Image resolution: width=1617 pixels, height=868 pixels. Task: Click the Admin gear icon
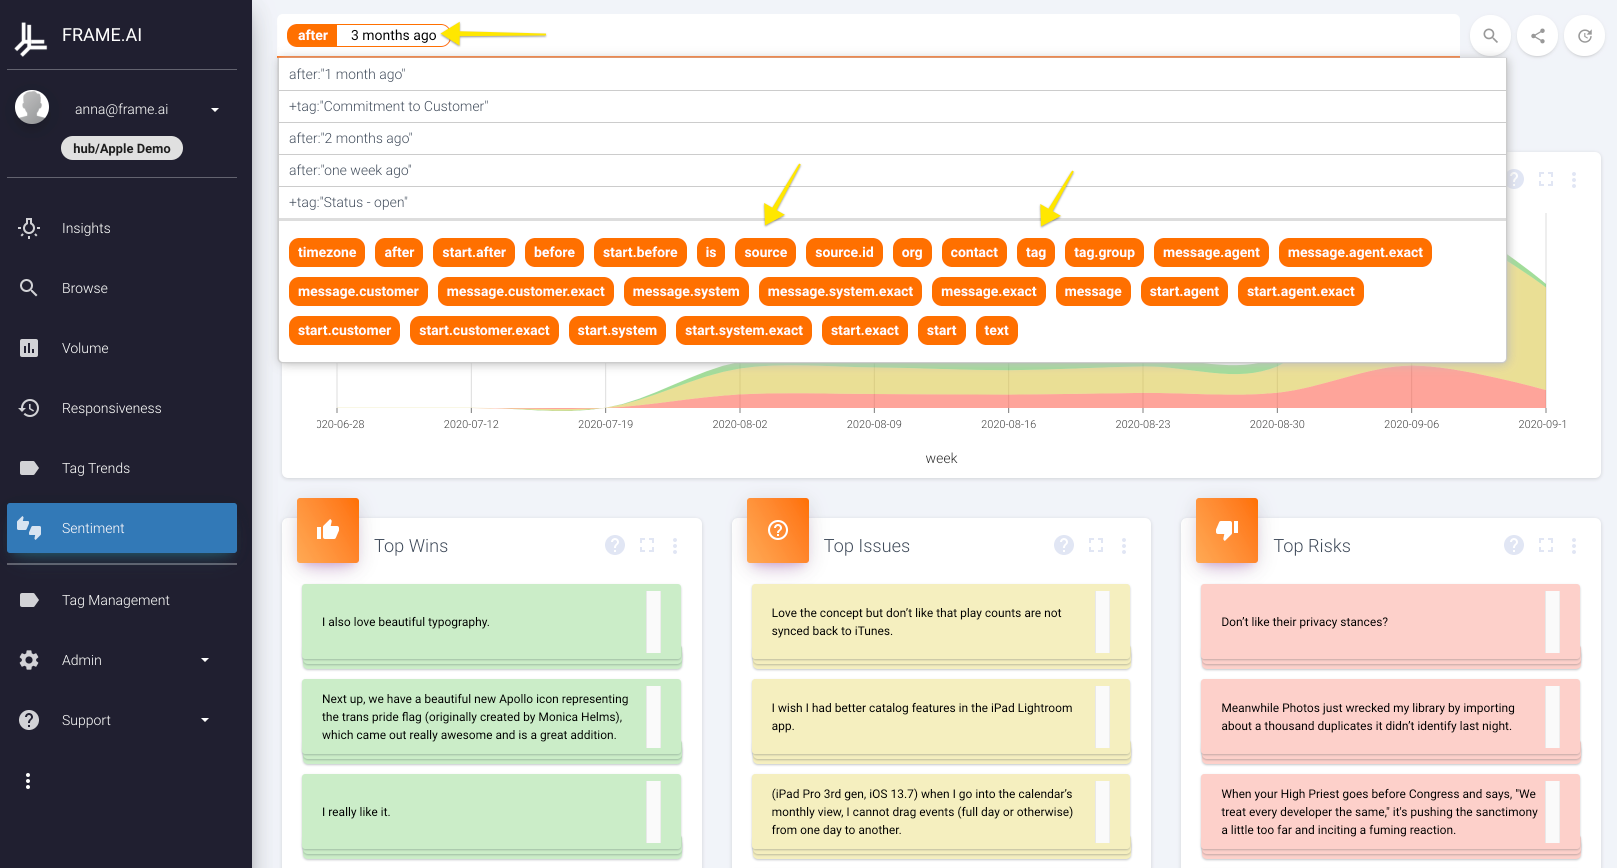pos(29,660)
